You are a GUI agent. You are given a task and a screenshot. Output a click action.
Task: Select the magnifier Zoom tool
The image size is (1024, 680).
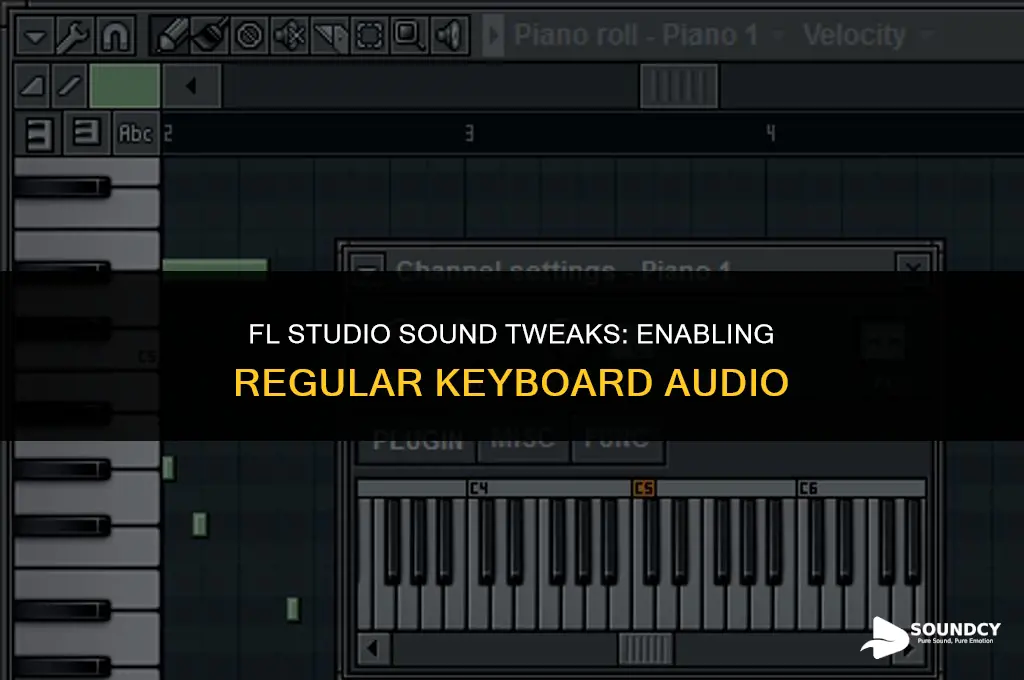409,35
